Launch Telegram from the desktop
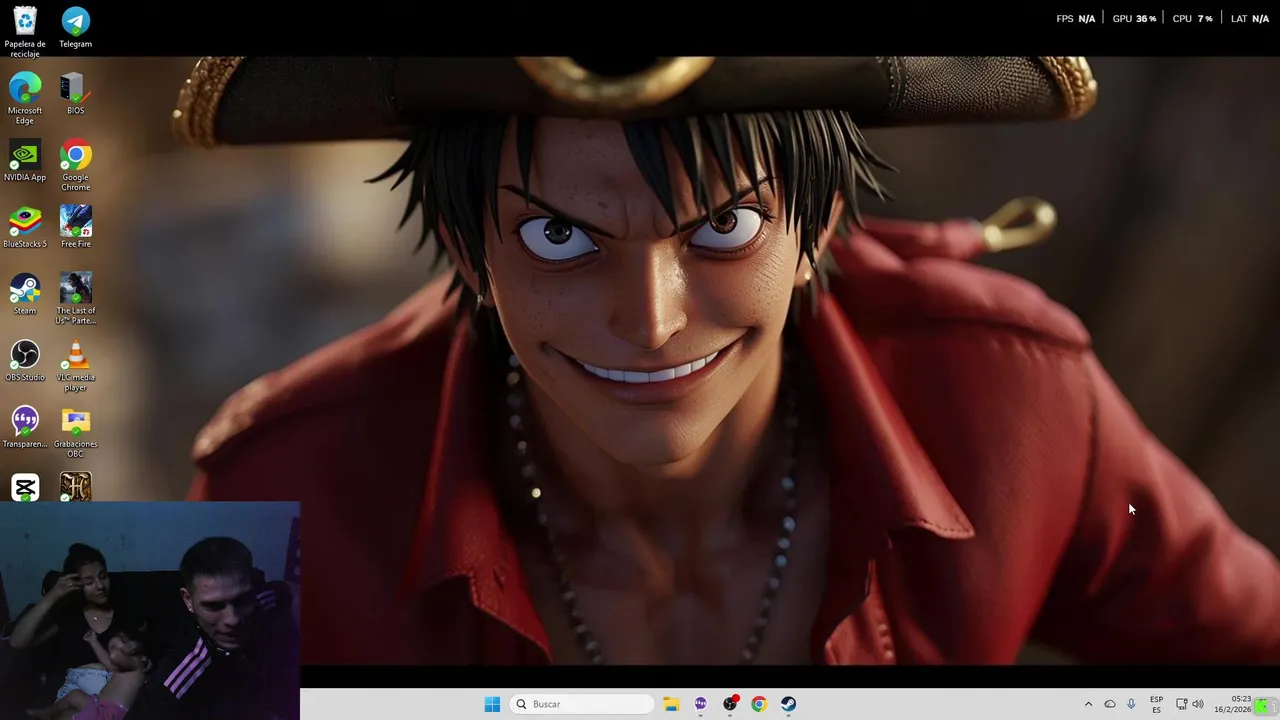Screen dimensions: 1280x720 [x=76, y=27]
